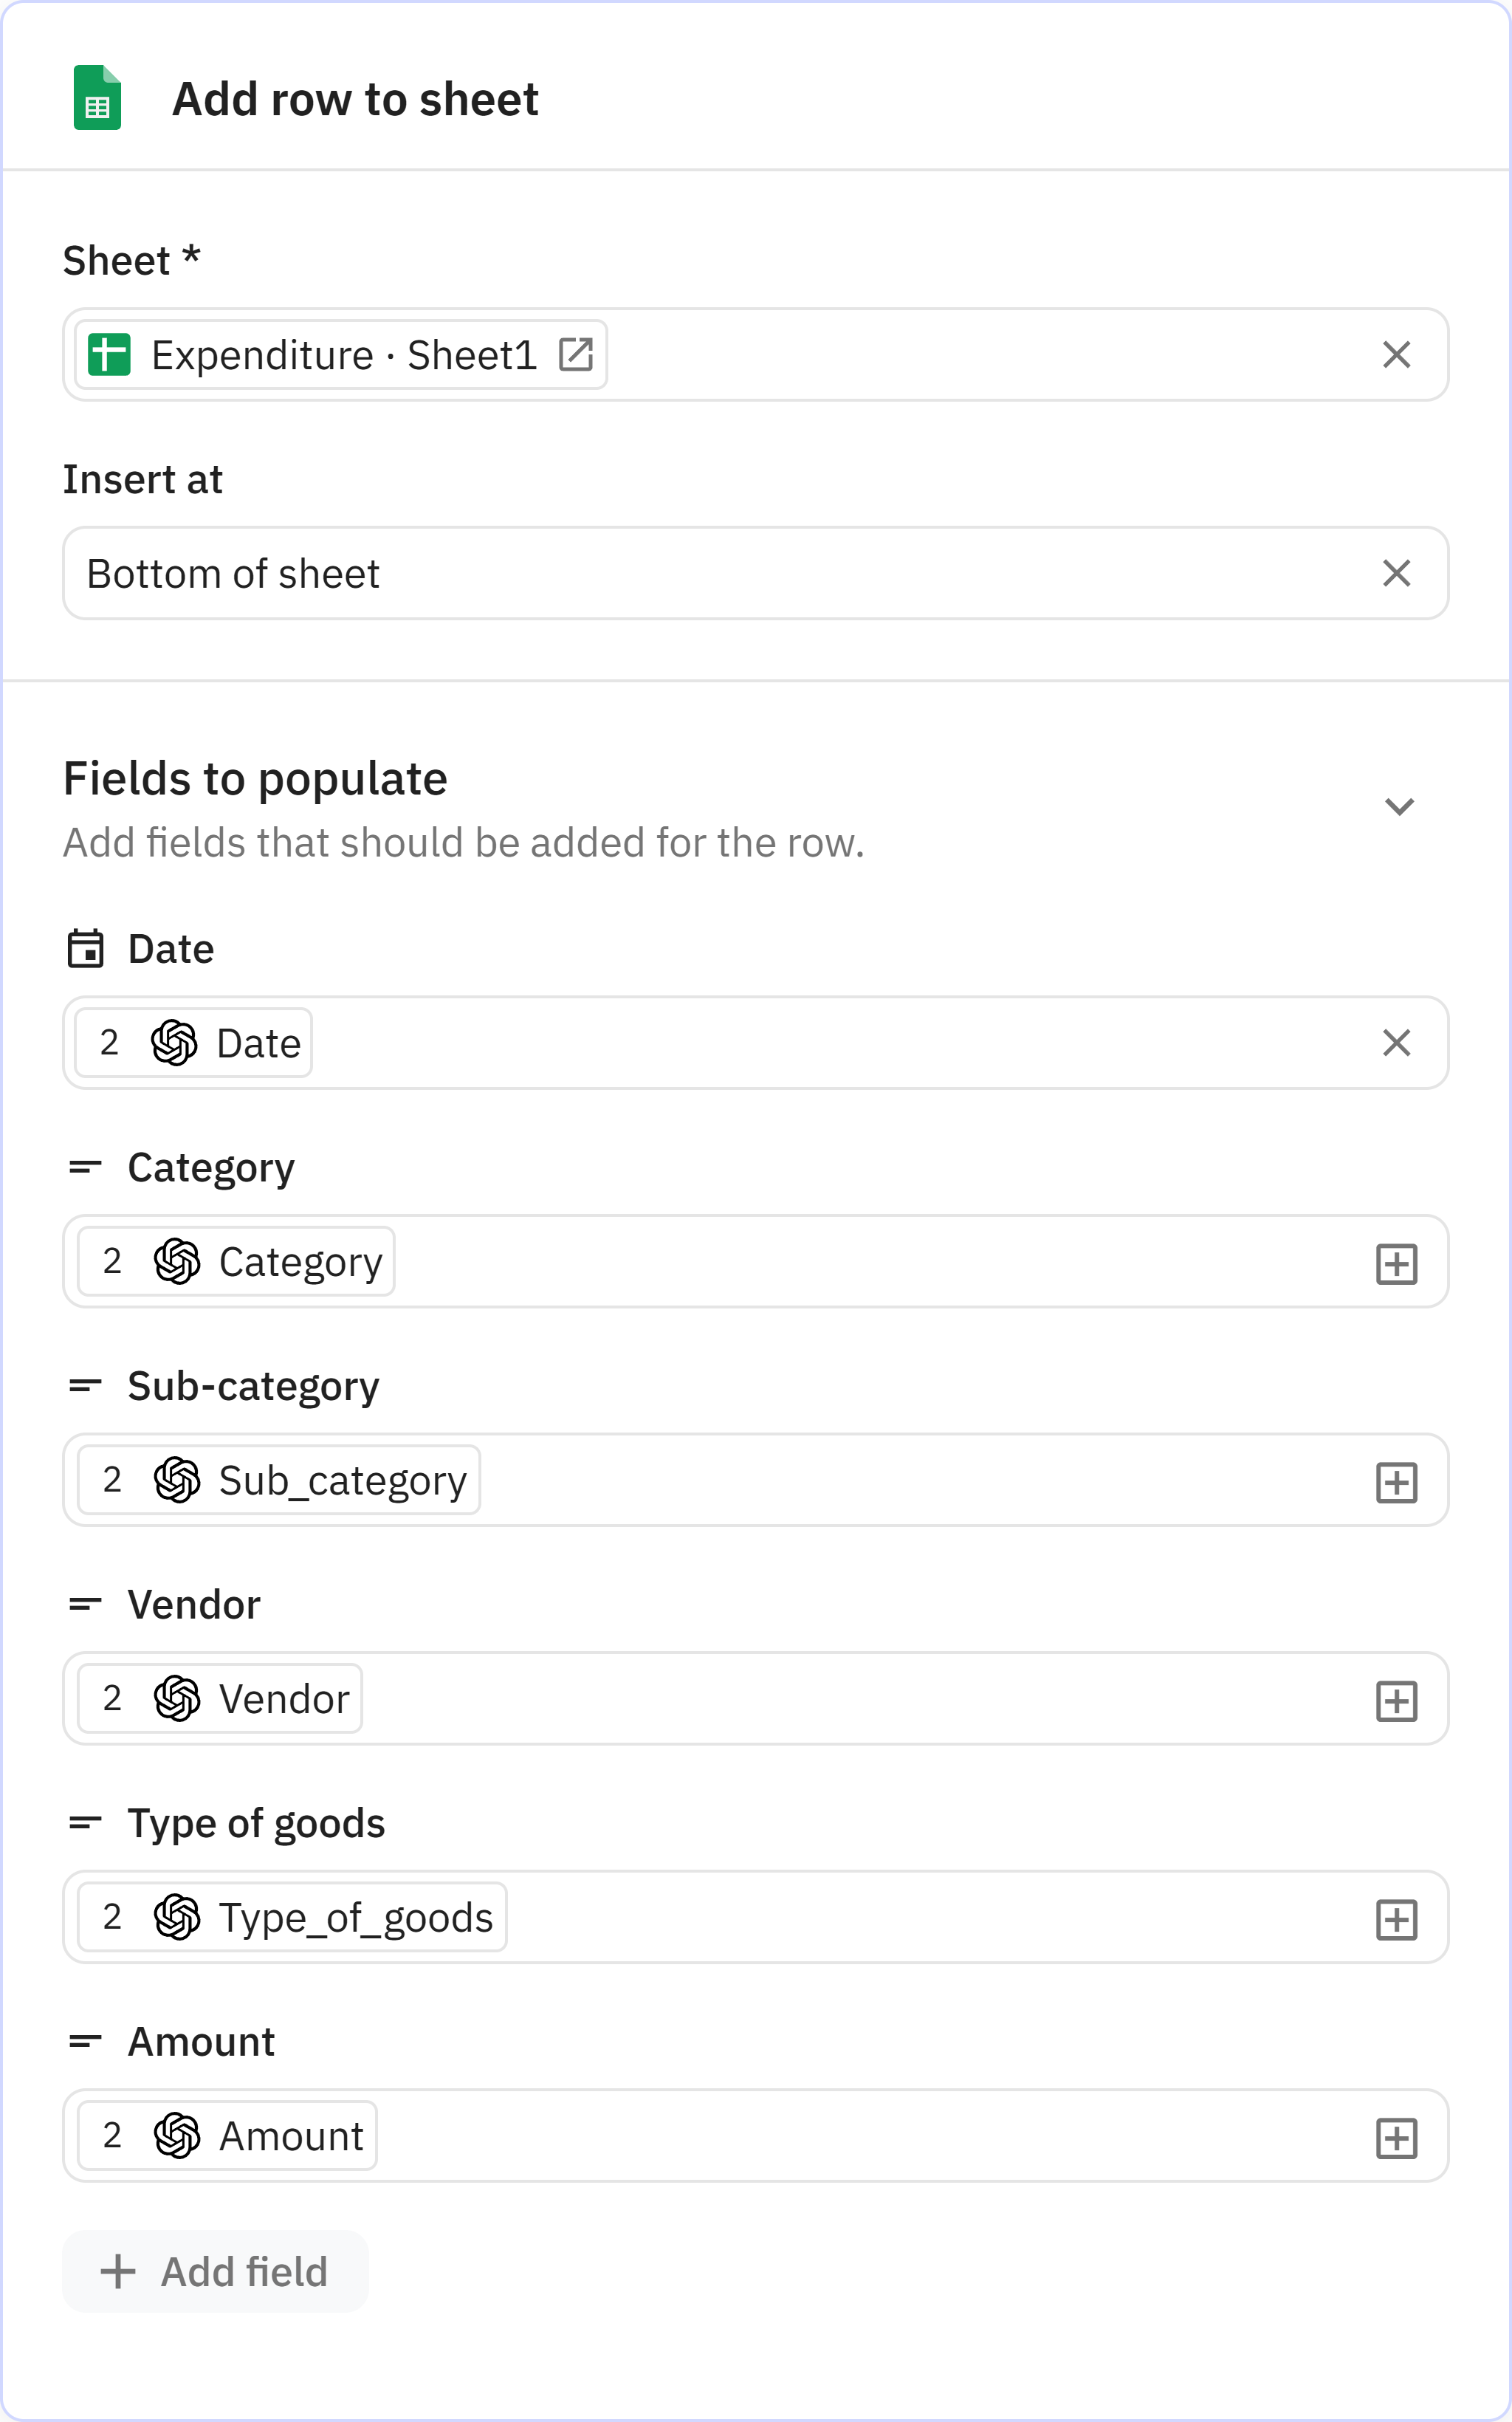Screen dimensions: 1512x2422
Task: Open the insert button on Sub-category field
Action: [1396, 1481]
